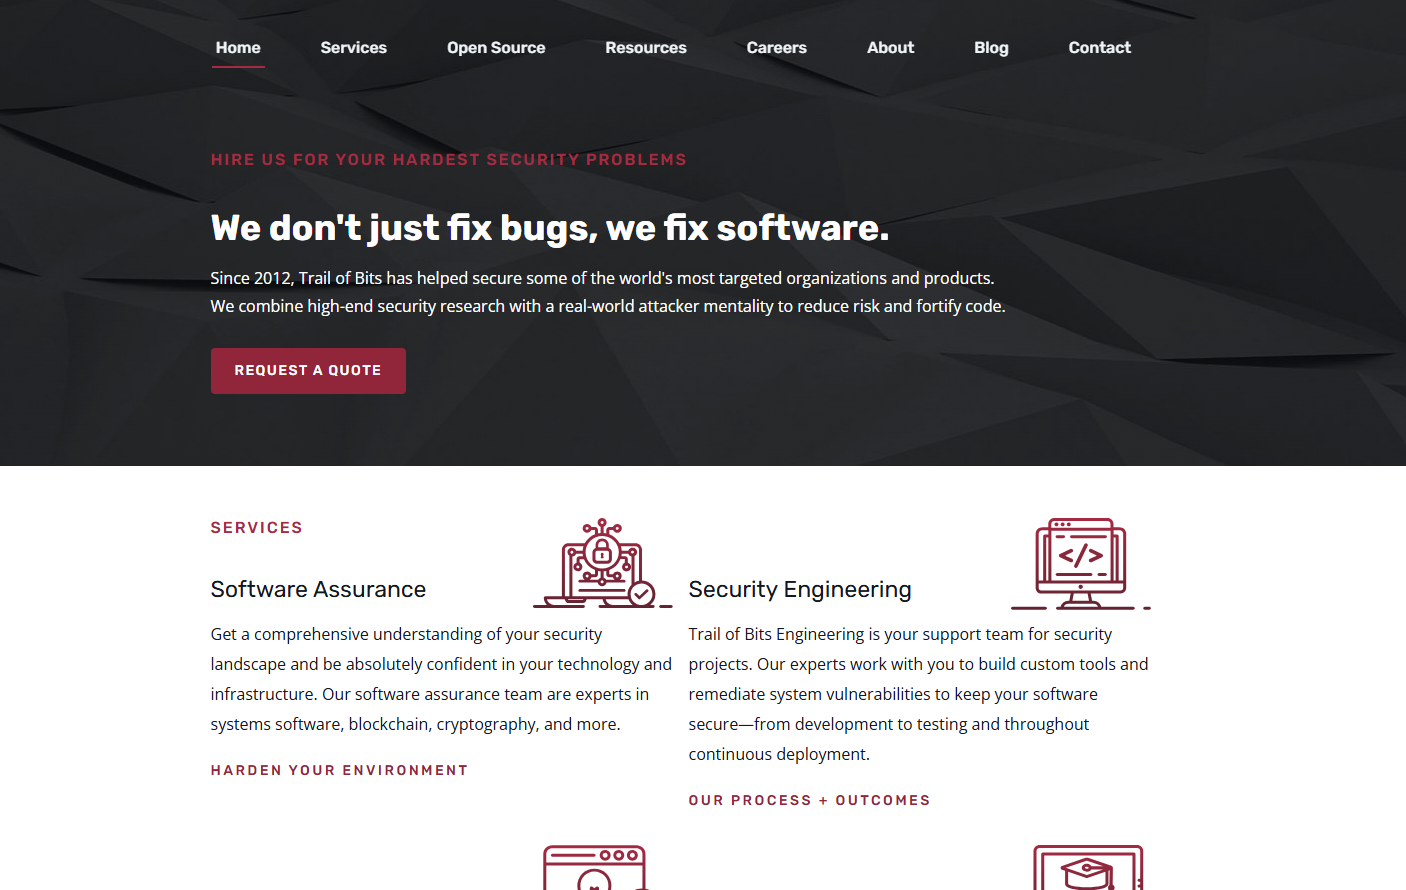This screenshot has width=1406, height=890.
Task: Open the Contact page
Action: click(1099, 48)
